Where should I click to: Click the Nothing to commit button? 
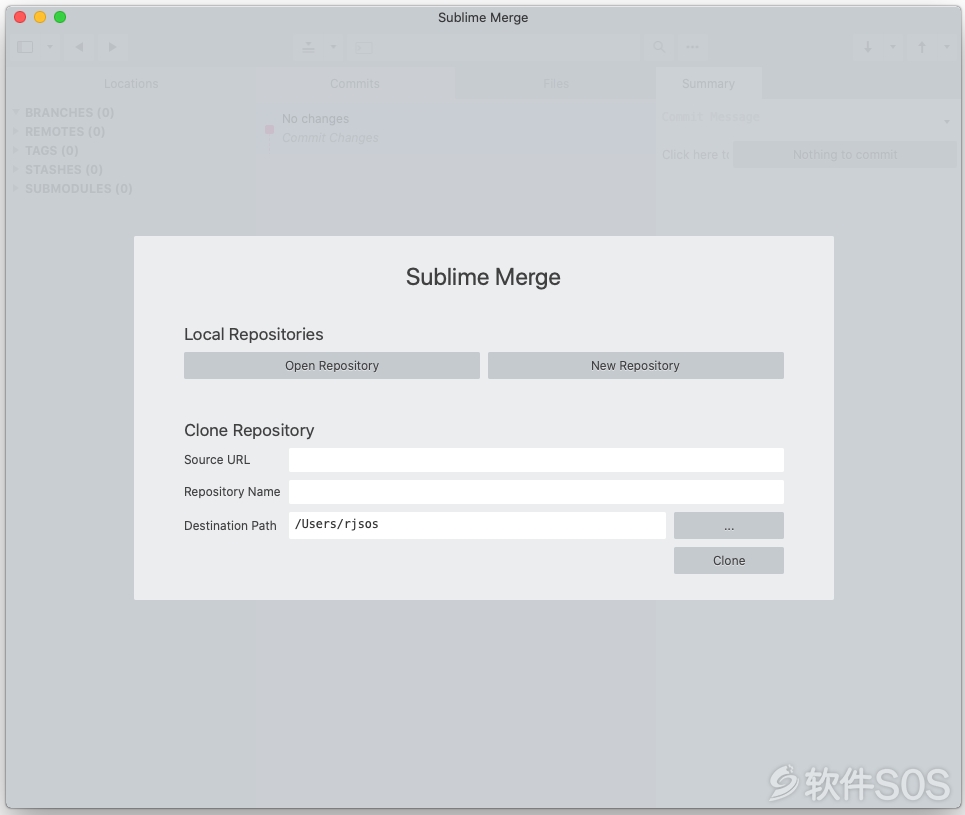click(844, 155)
